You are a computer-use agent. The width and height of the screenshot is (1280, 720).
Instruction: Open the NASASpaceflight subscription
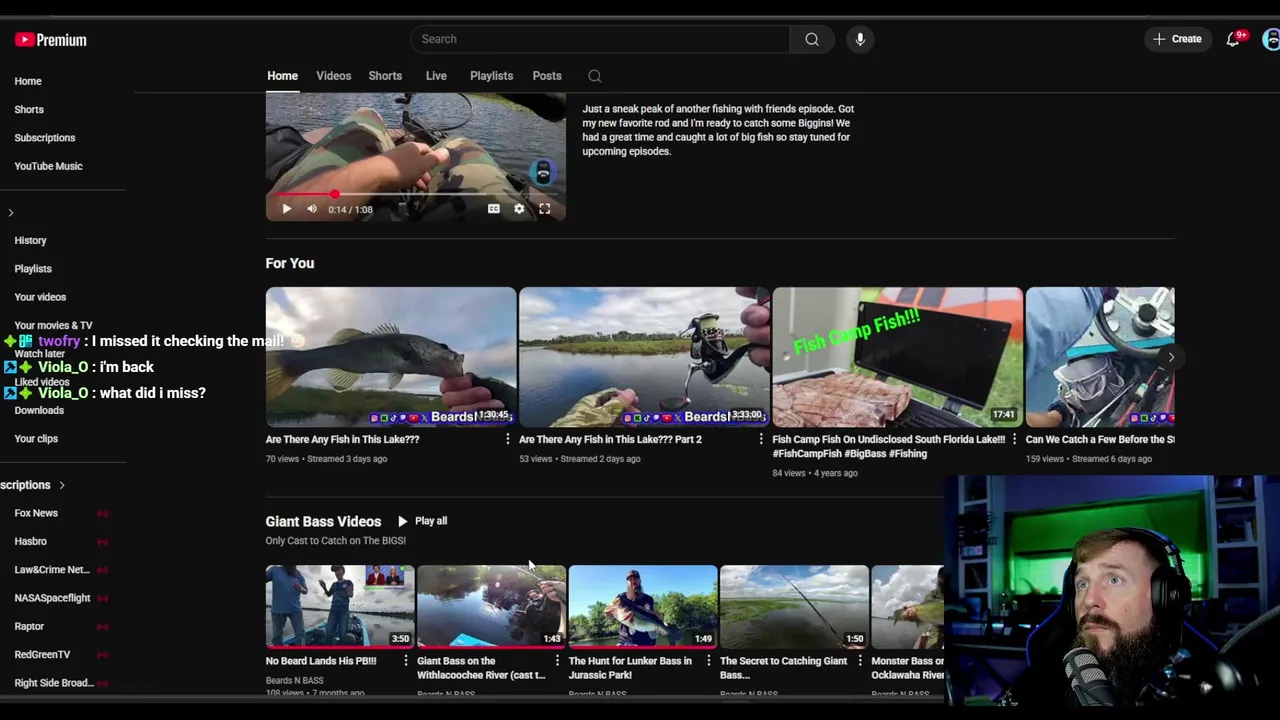[x=52, y=598]
